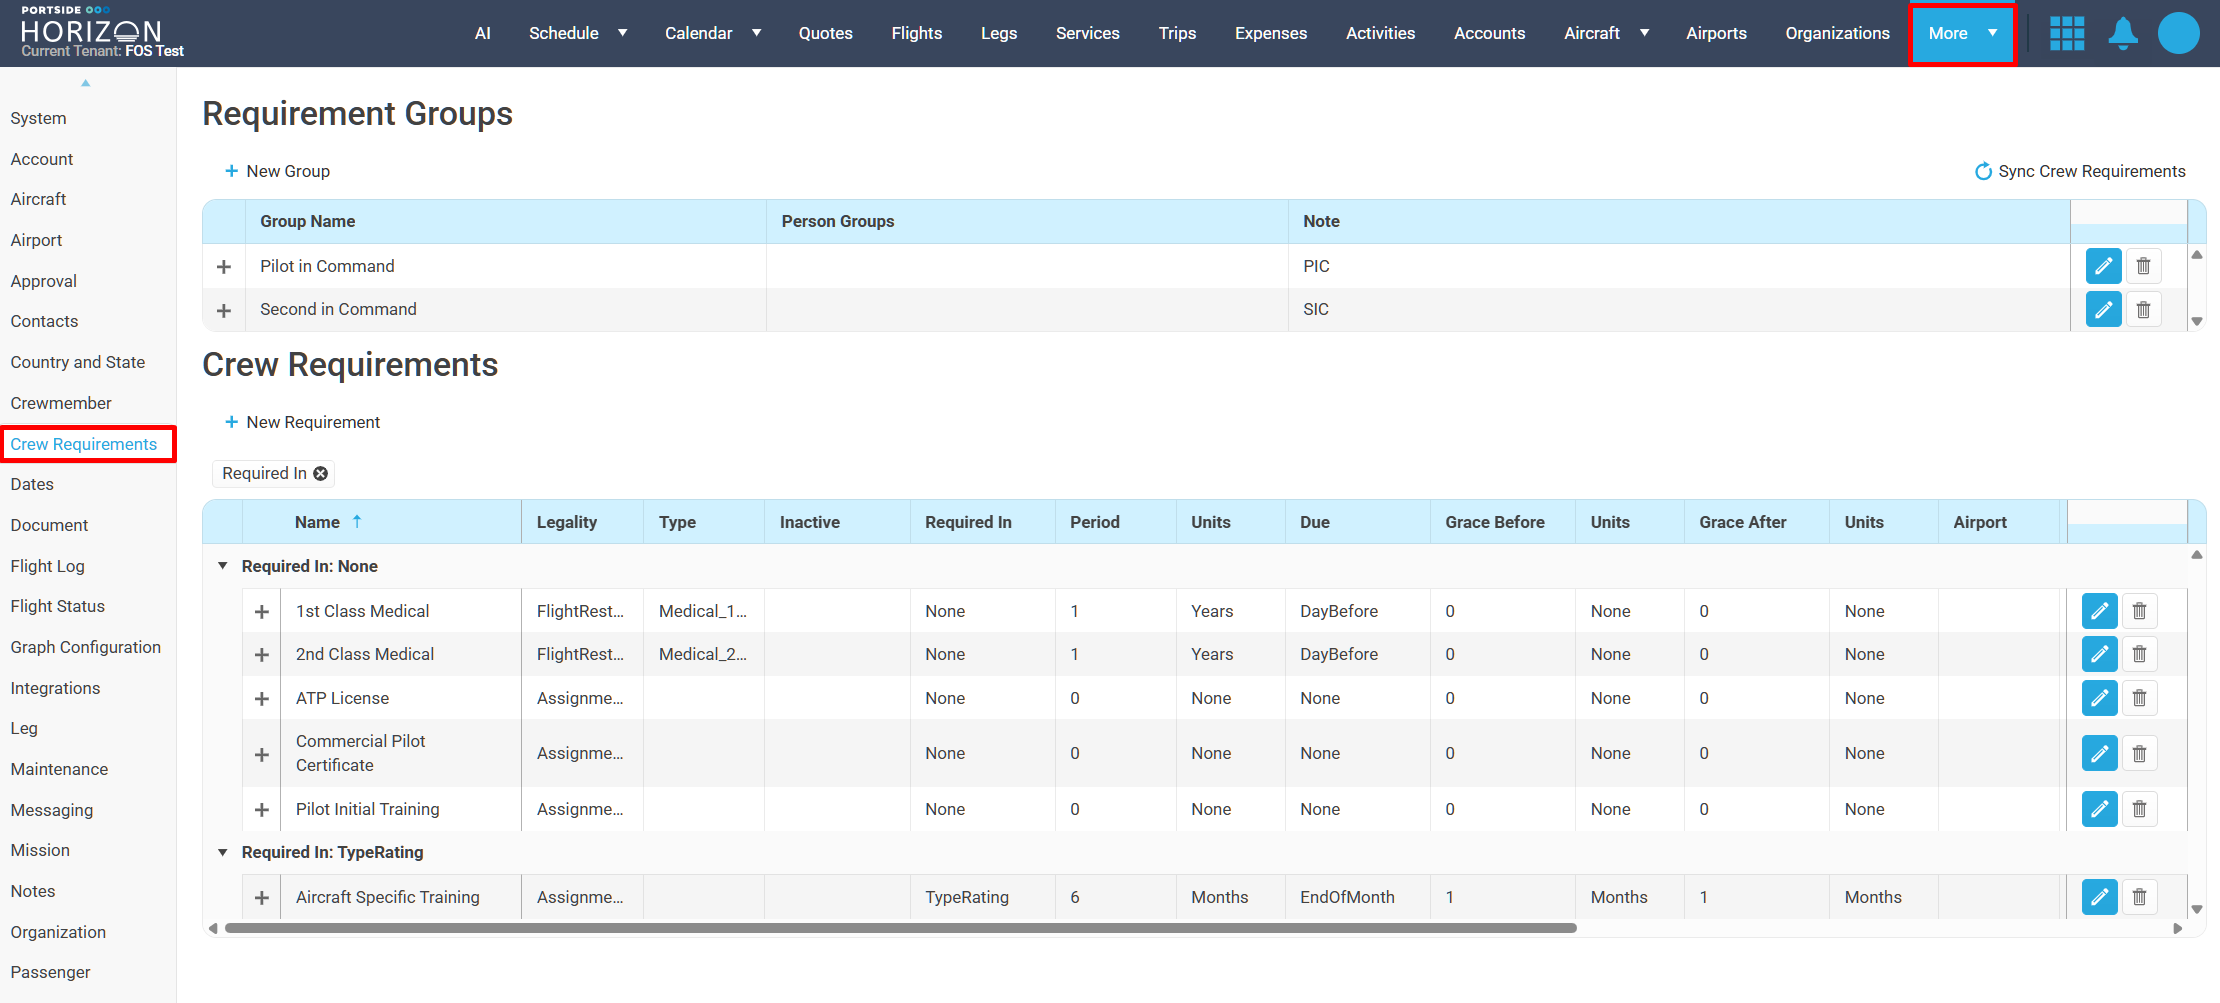The image size is (2220, 1003).
Task: Select Crewmember in the sidebar
Action: 61,403
